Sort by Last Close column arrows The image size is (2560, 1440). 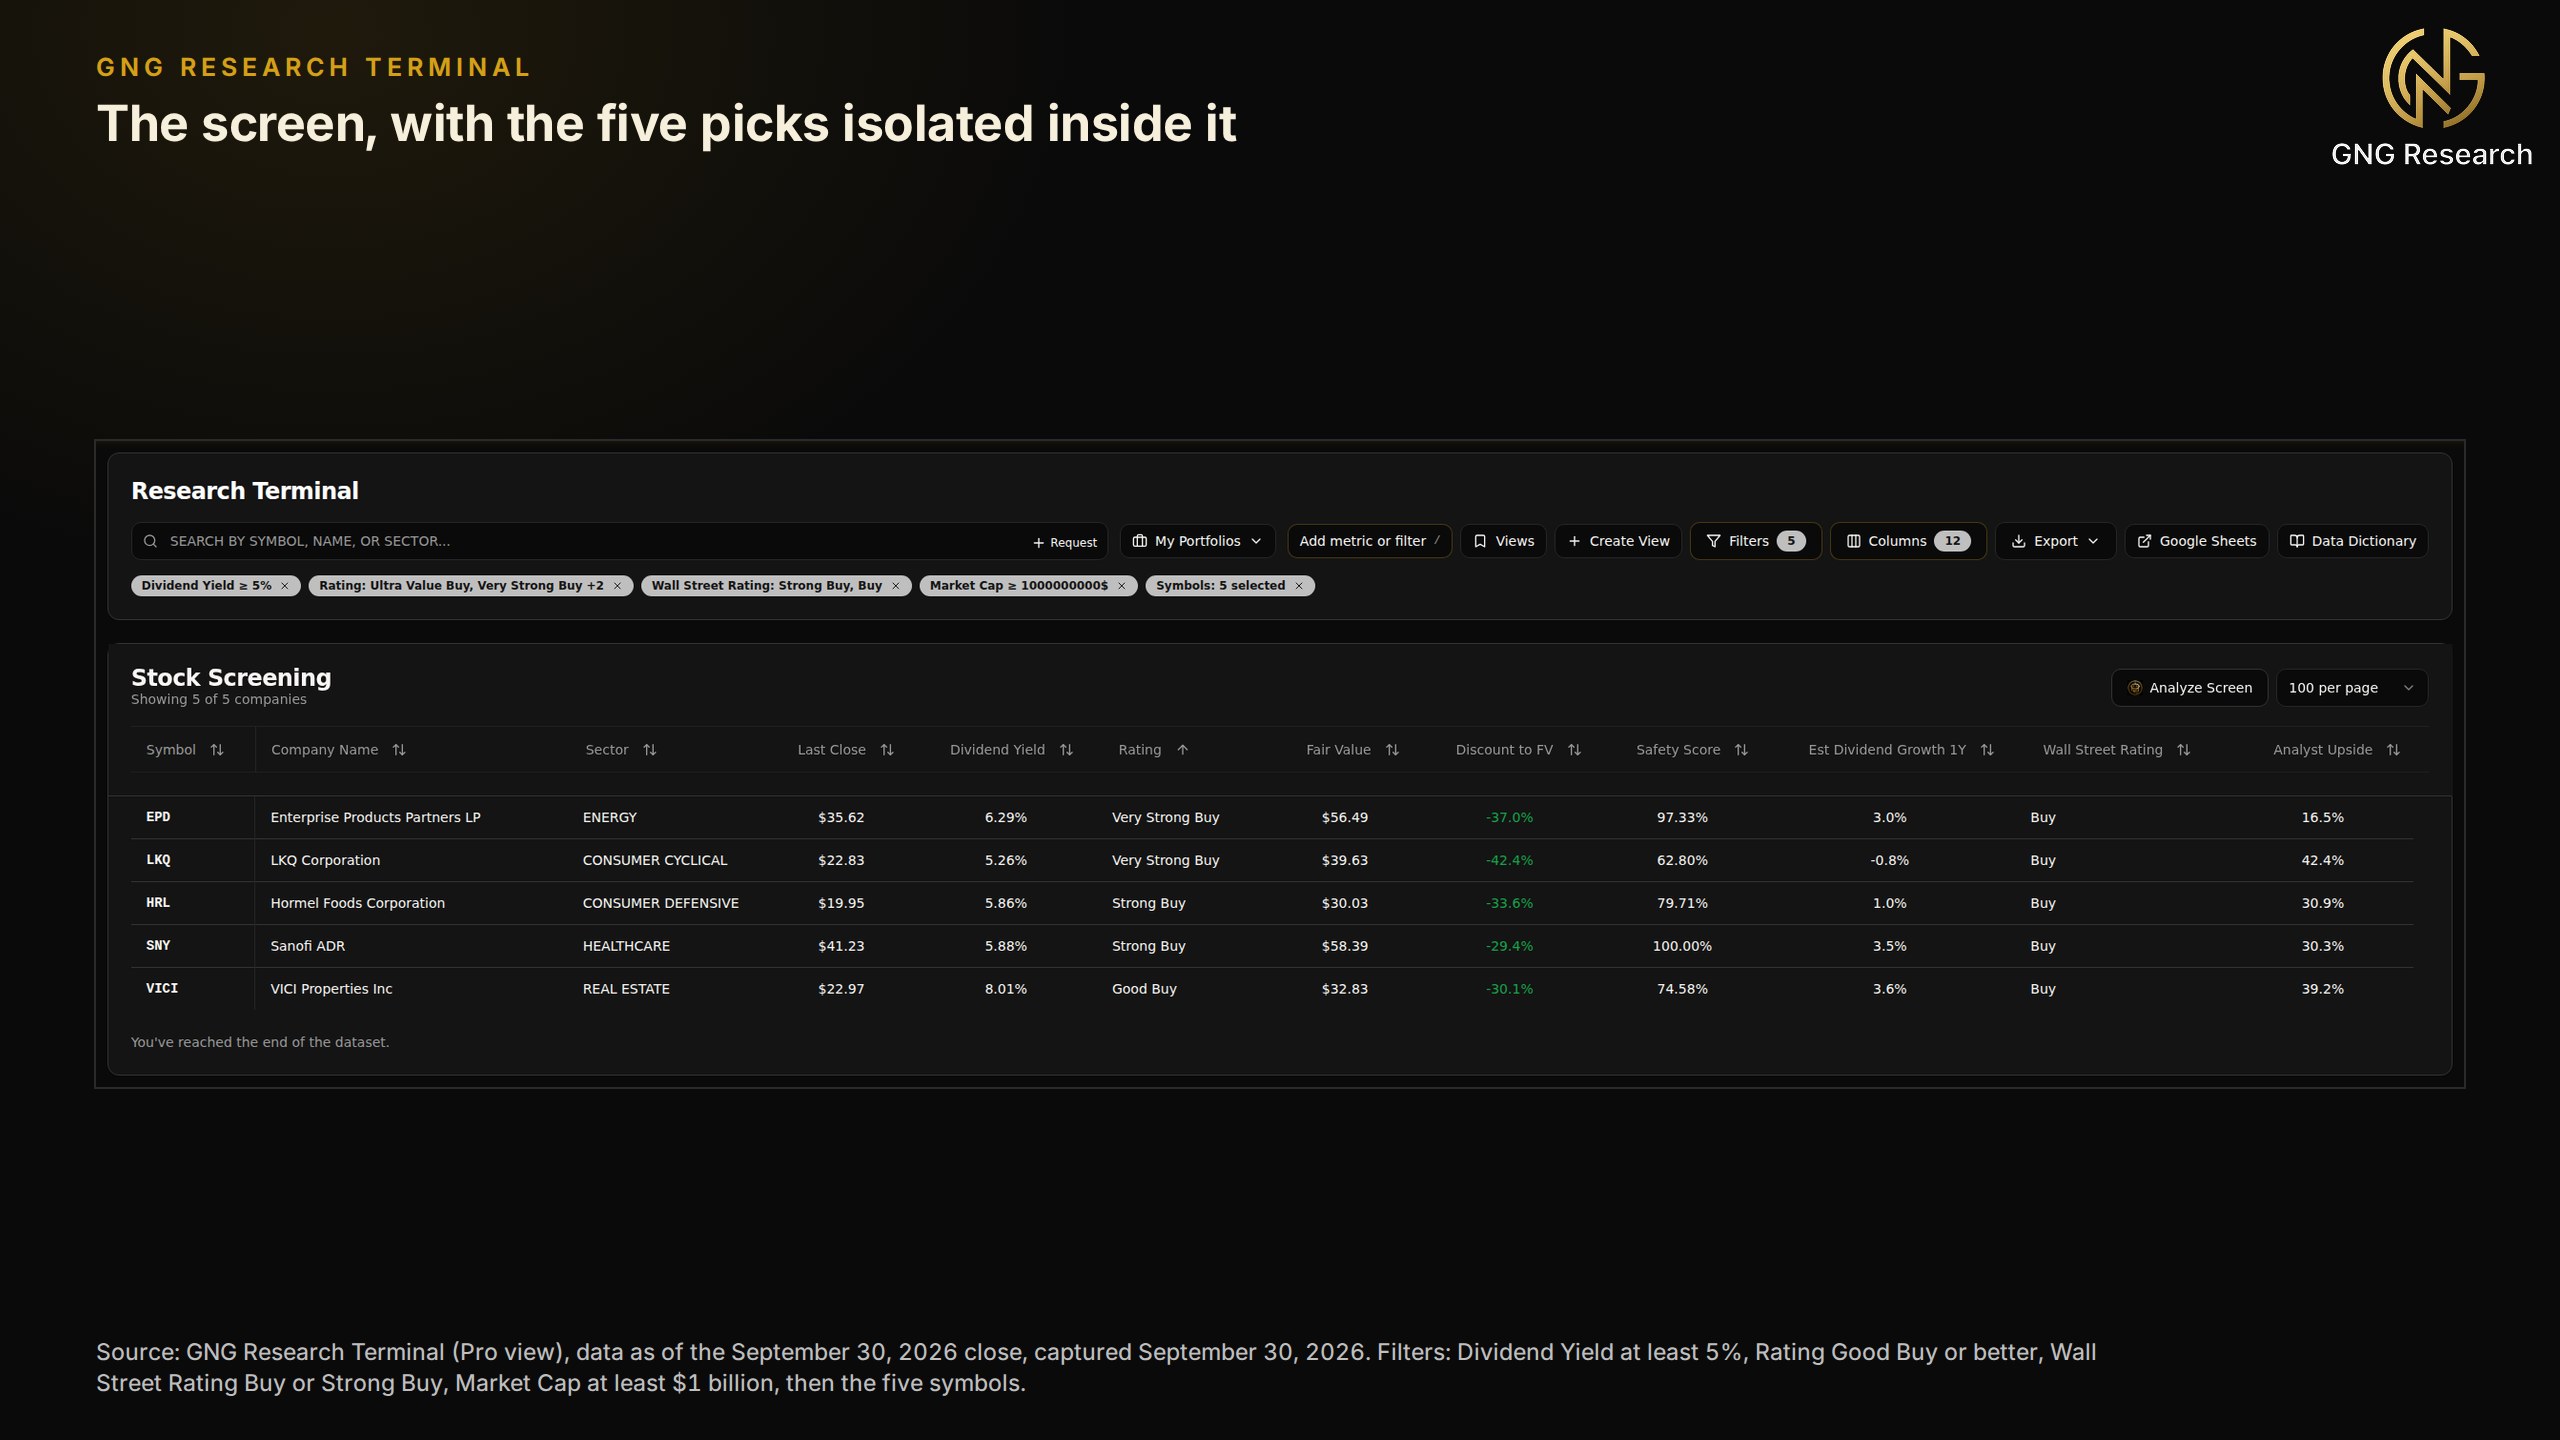(887, 750)
